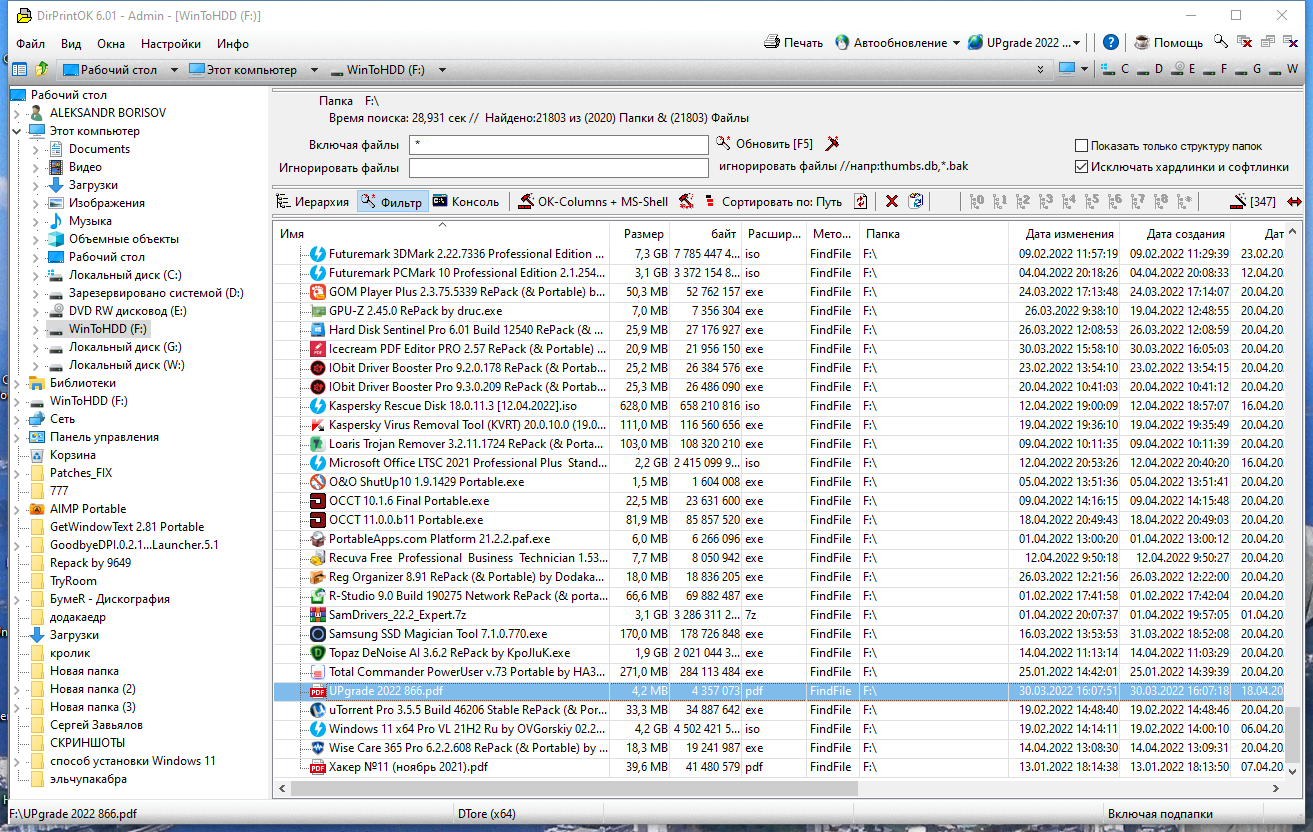
Task: Click the red X delete icon in filter toolbar
Action: click(x=892, y=201)
